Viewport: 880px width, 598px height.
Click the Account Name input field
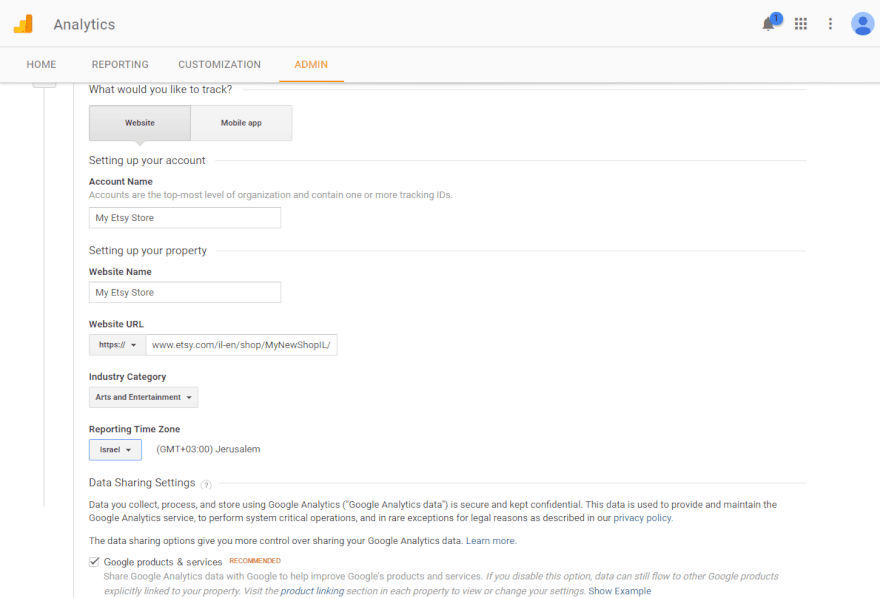click(184, 218)
